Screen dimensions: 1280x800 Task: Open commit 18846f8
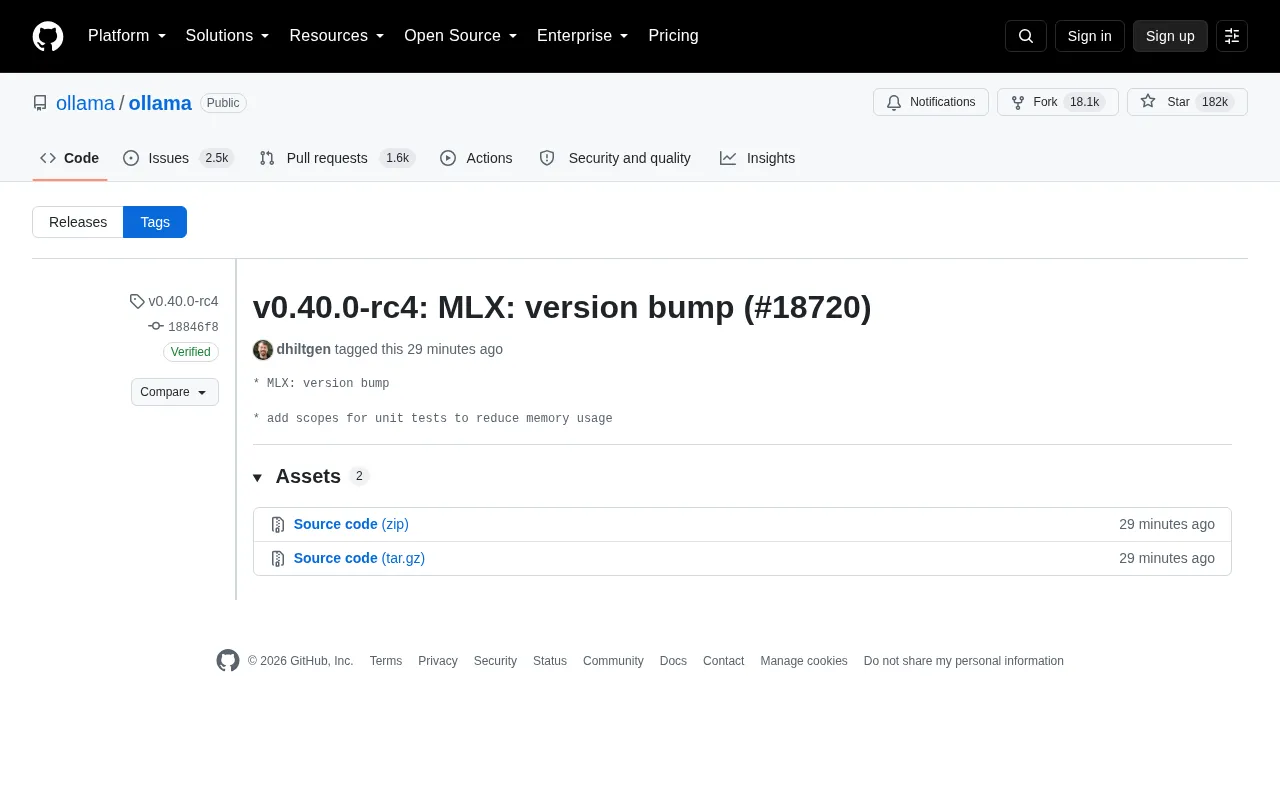tap(193, 327)
